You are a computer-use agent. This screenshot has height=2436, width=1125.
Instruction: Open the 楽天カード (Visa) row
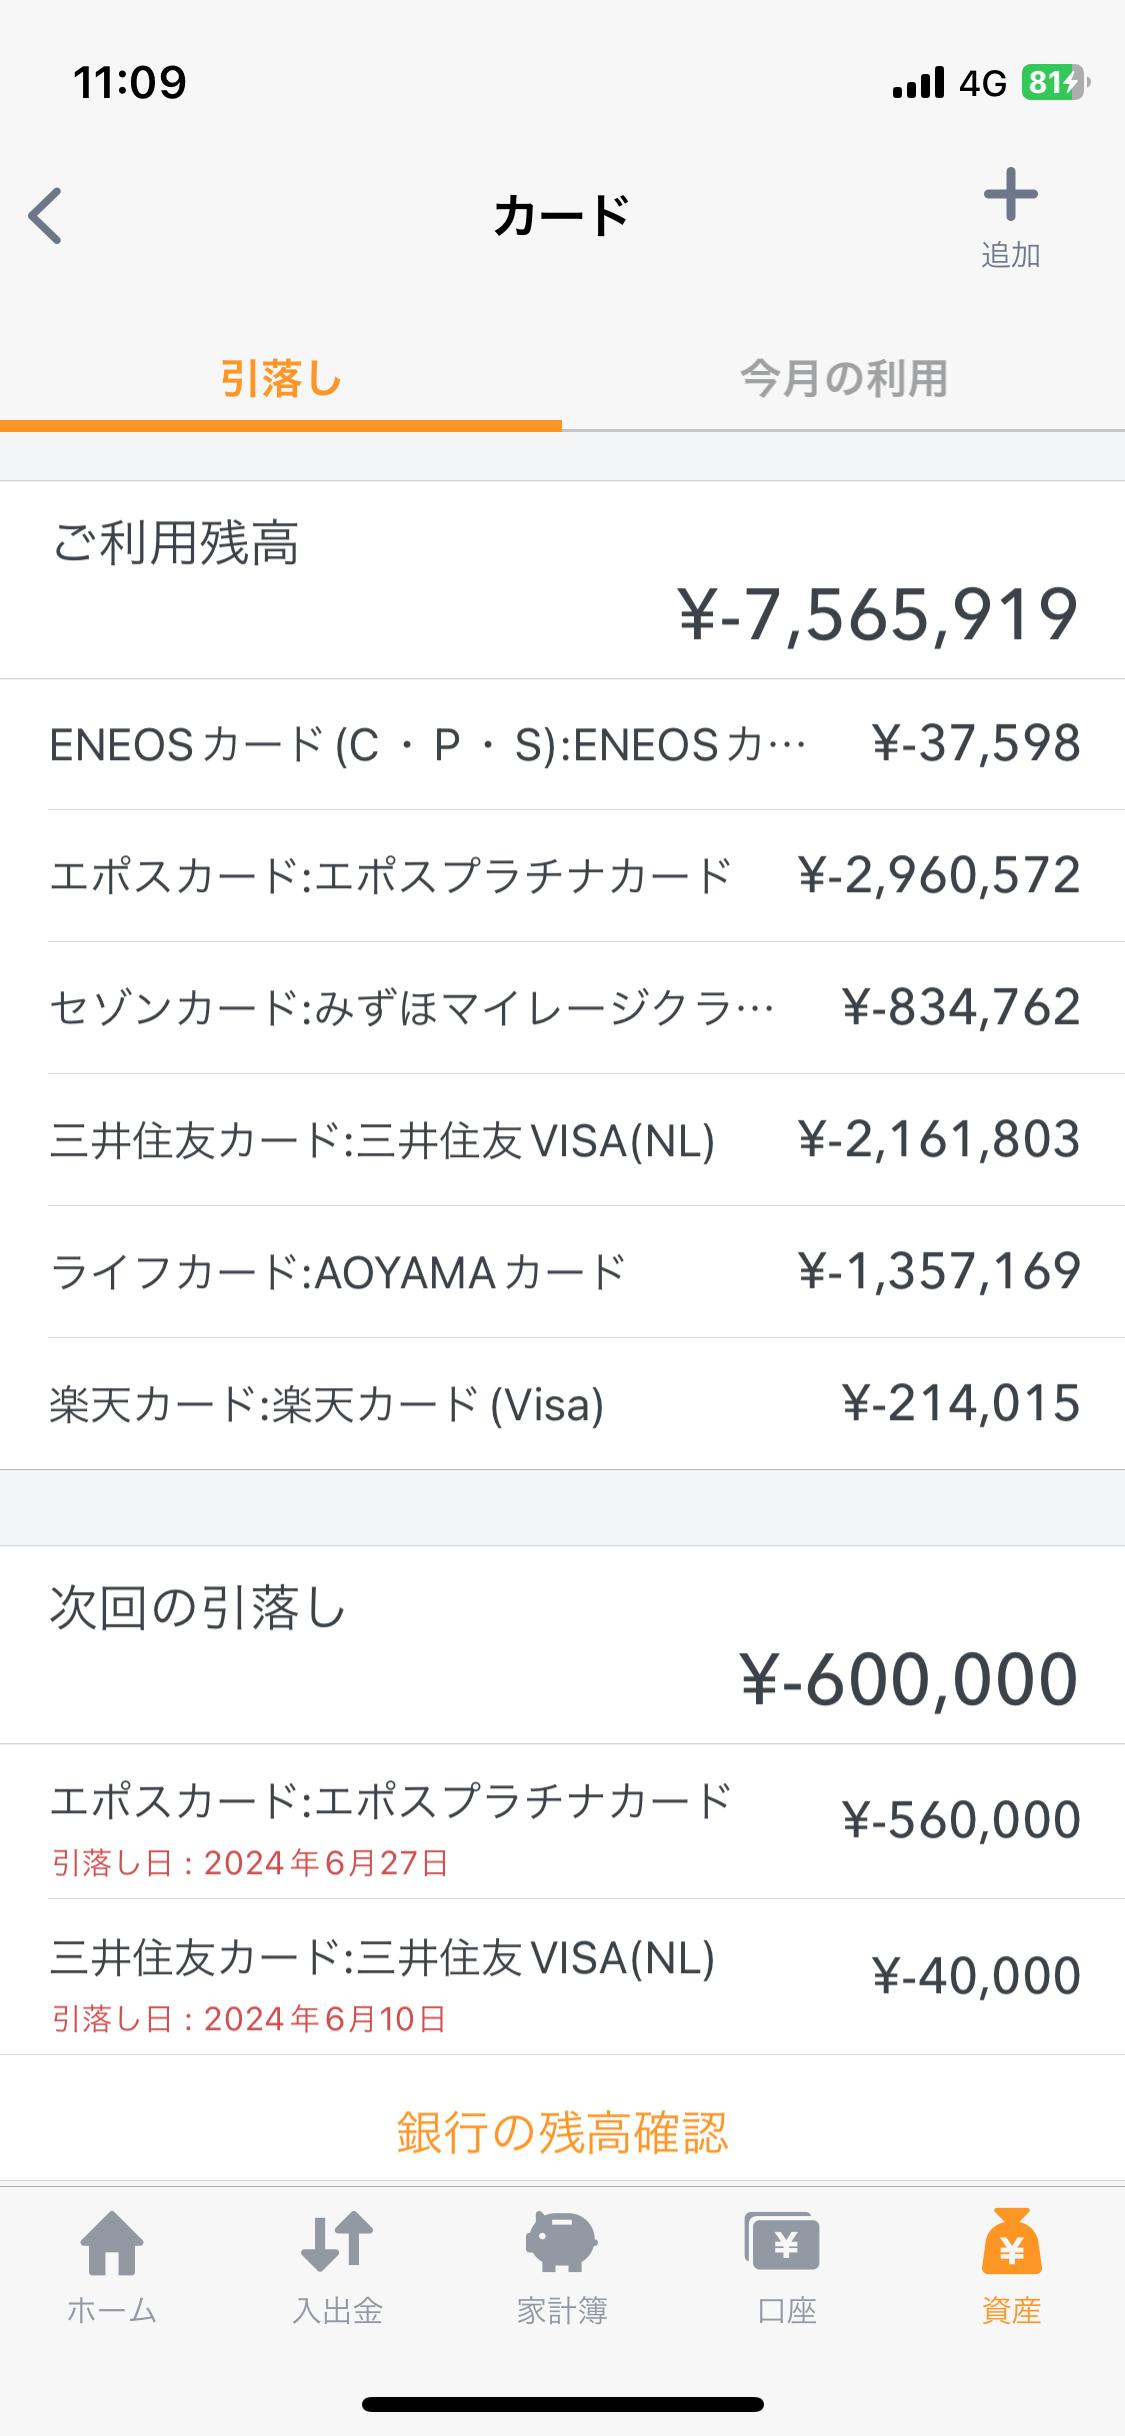pos(562,1404)
